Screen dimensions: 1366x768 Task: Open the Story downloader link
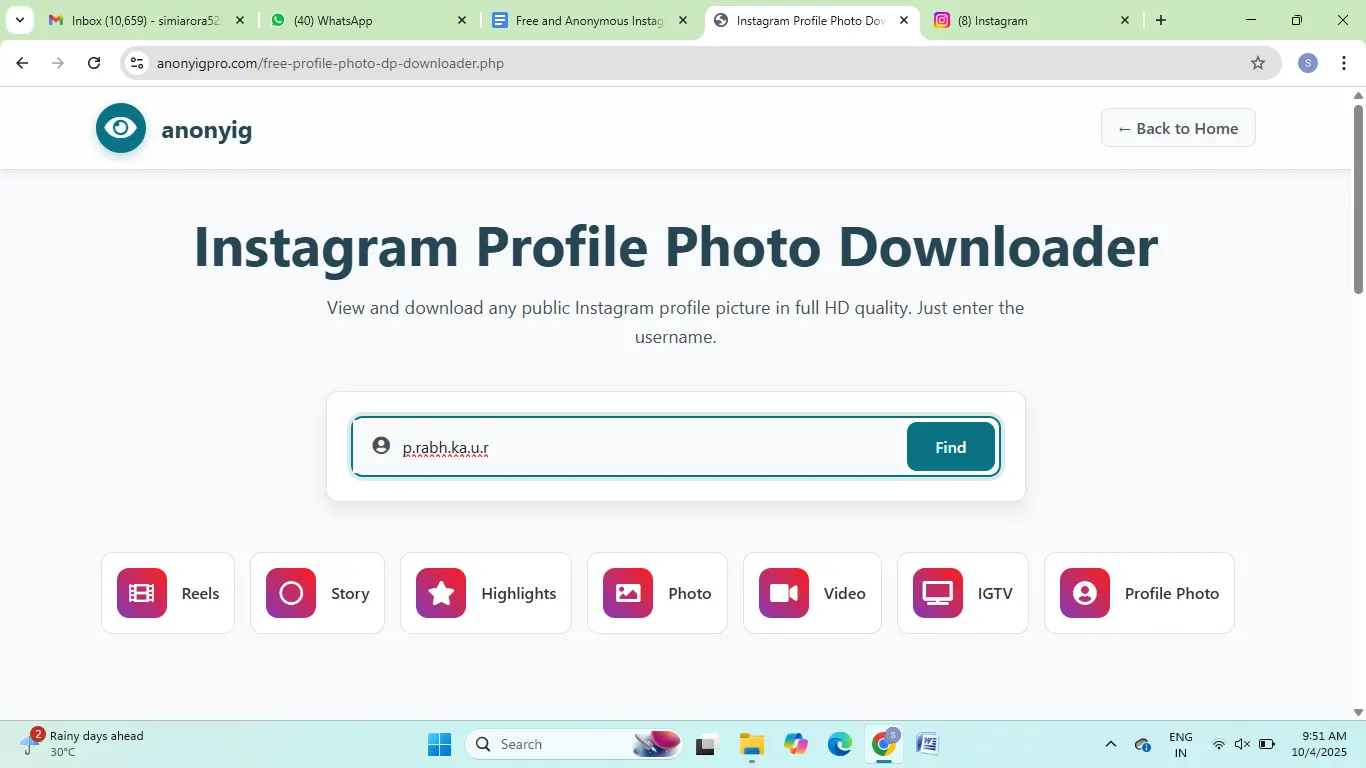coord(317,593)
